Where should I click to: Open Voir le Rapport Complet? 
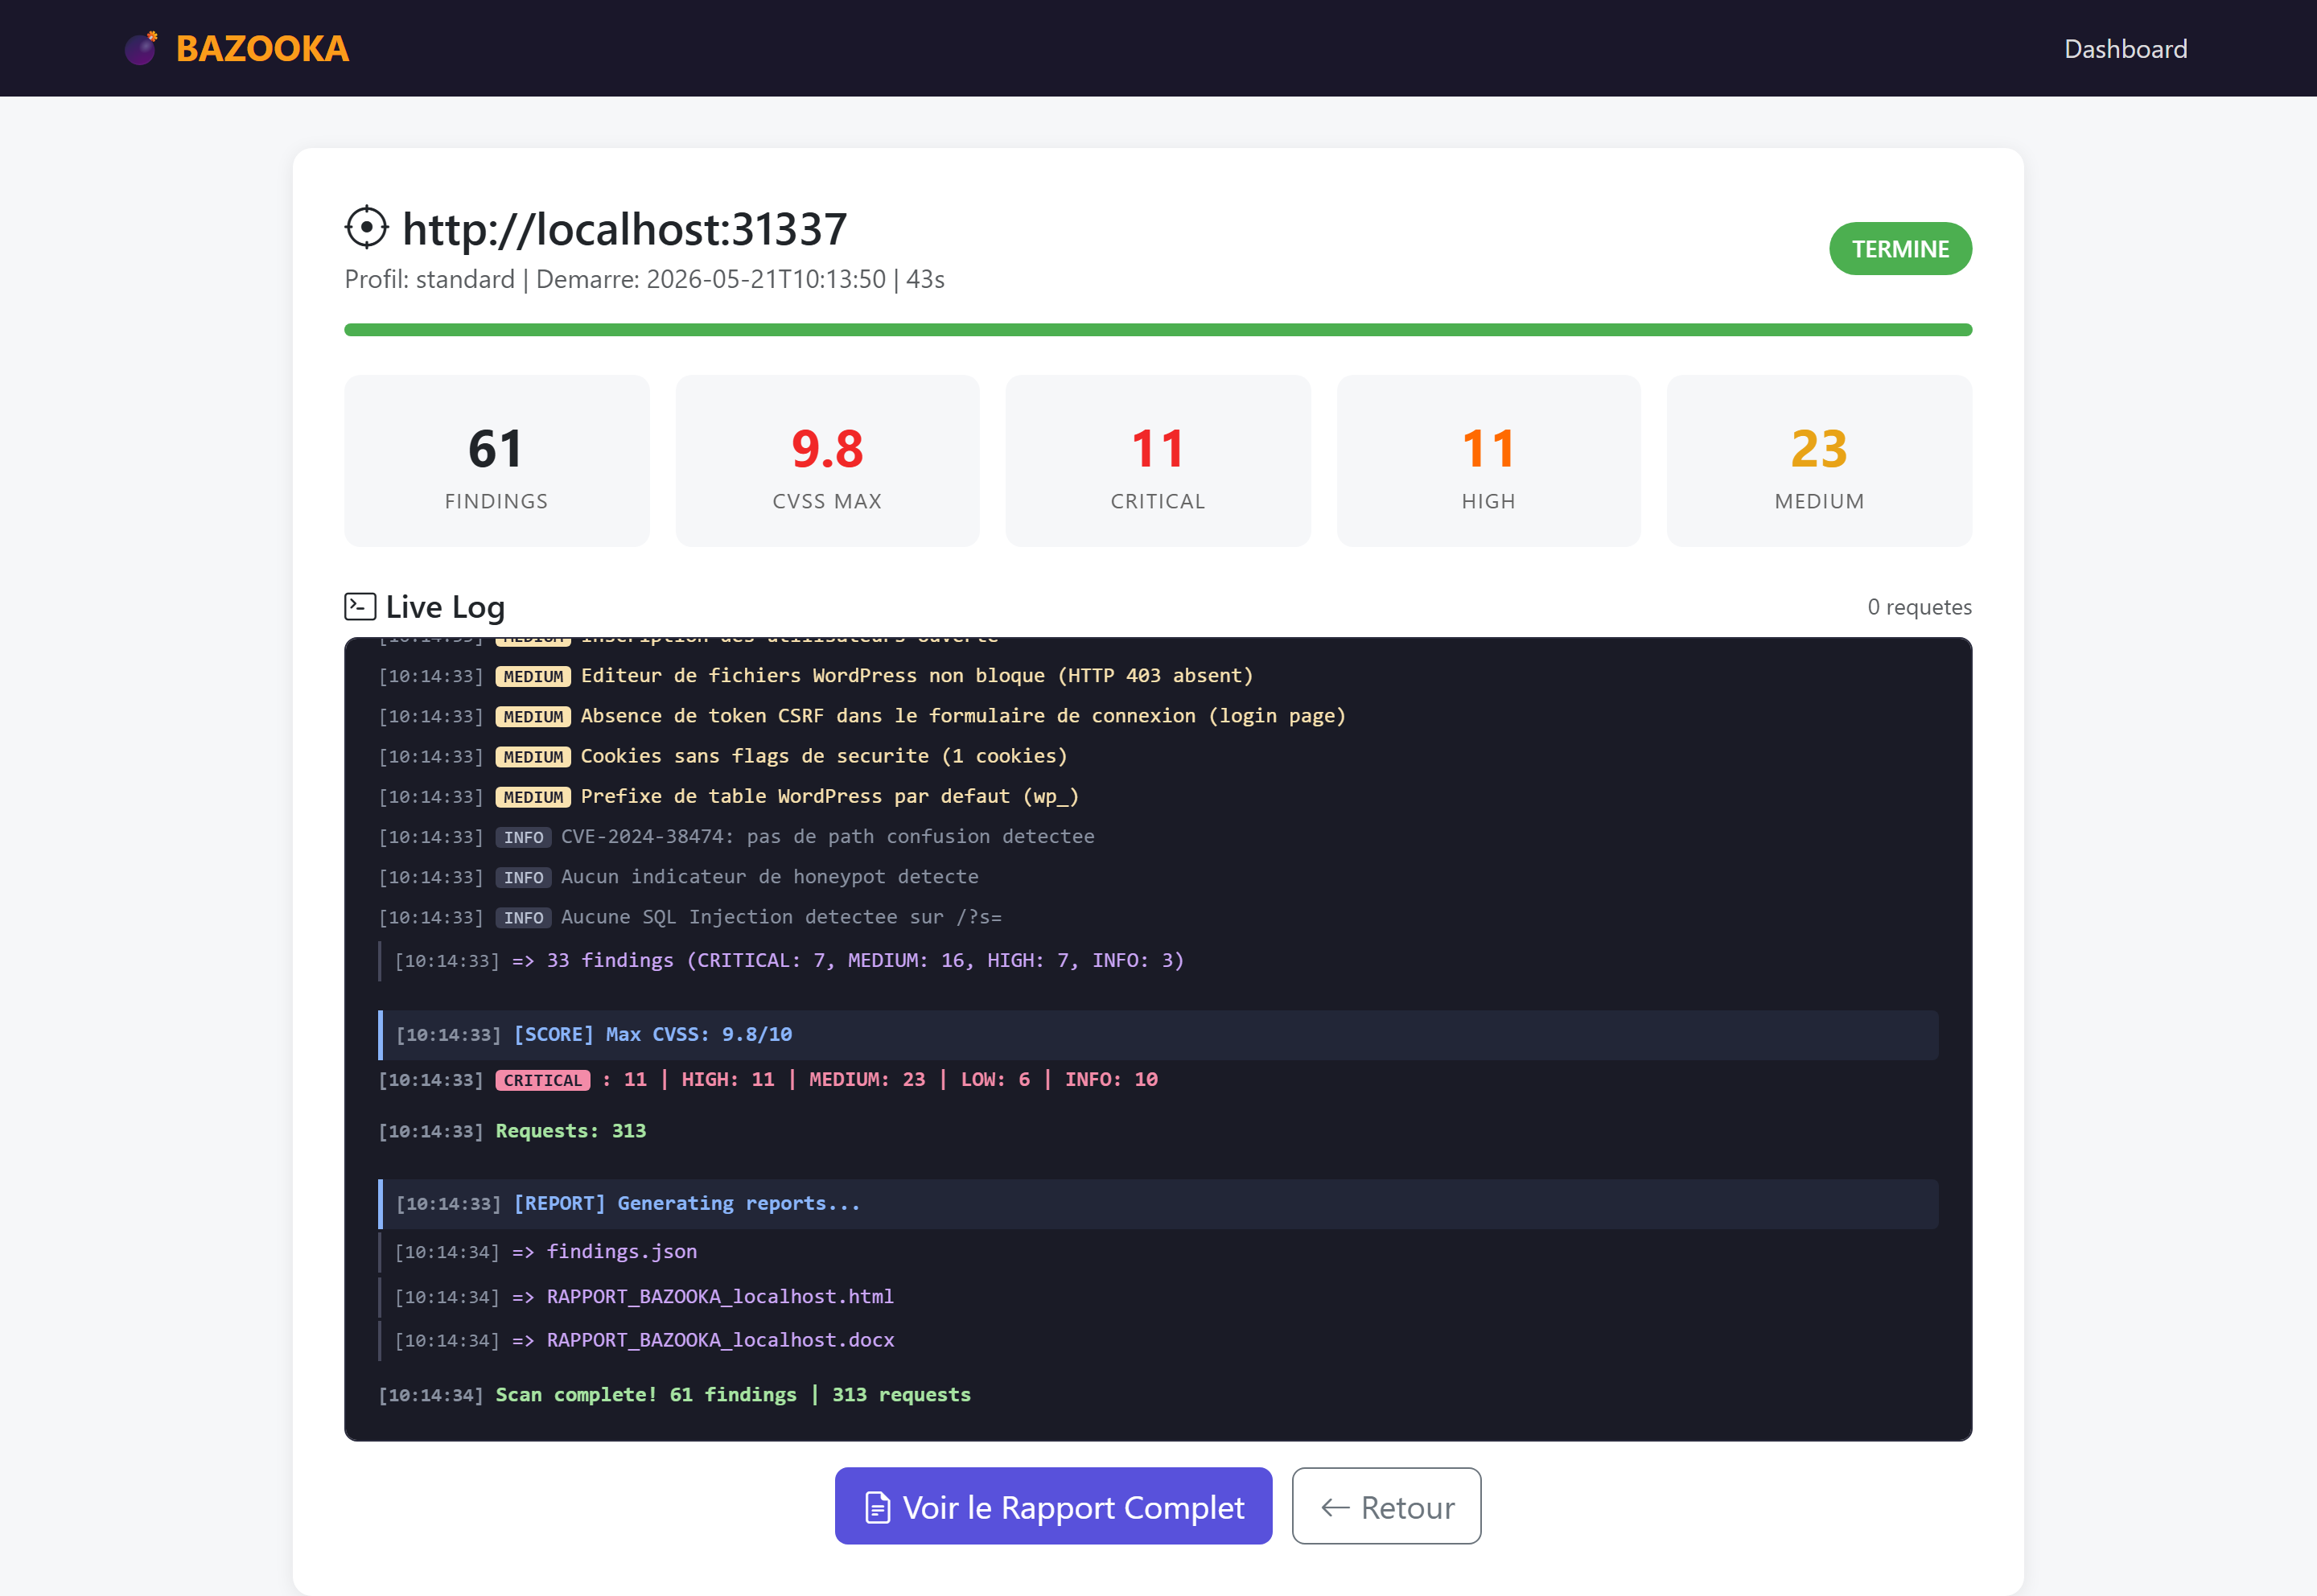point(1053,1506)
